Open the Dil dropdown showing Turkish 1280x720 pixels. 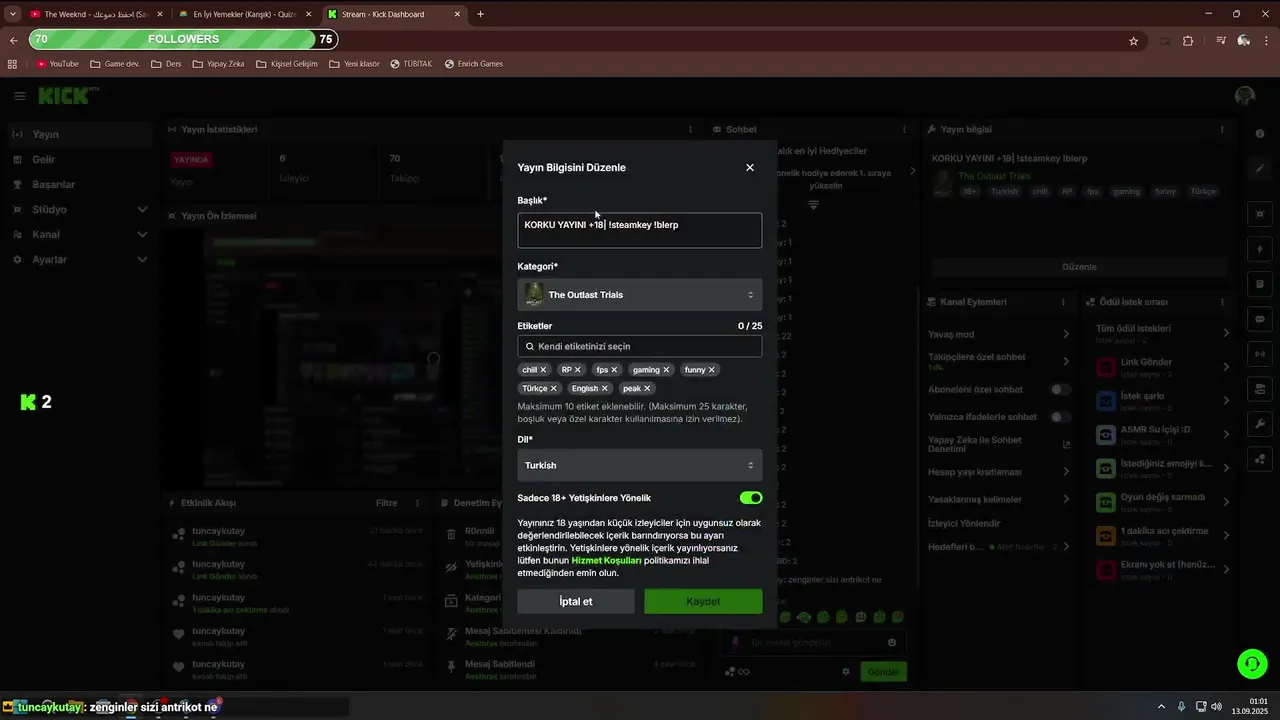coord(640,465)
